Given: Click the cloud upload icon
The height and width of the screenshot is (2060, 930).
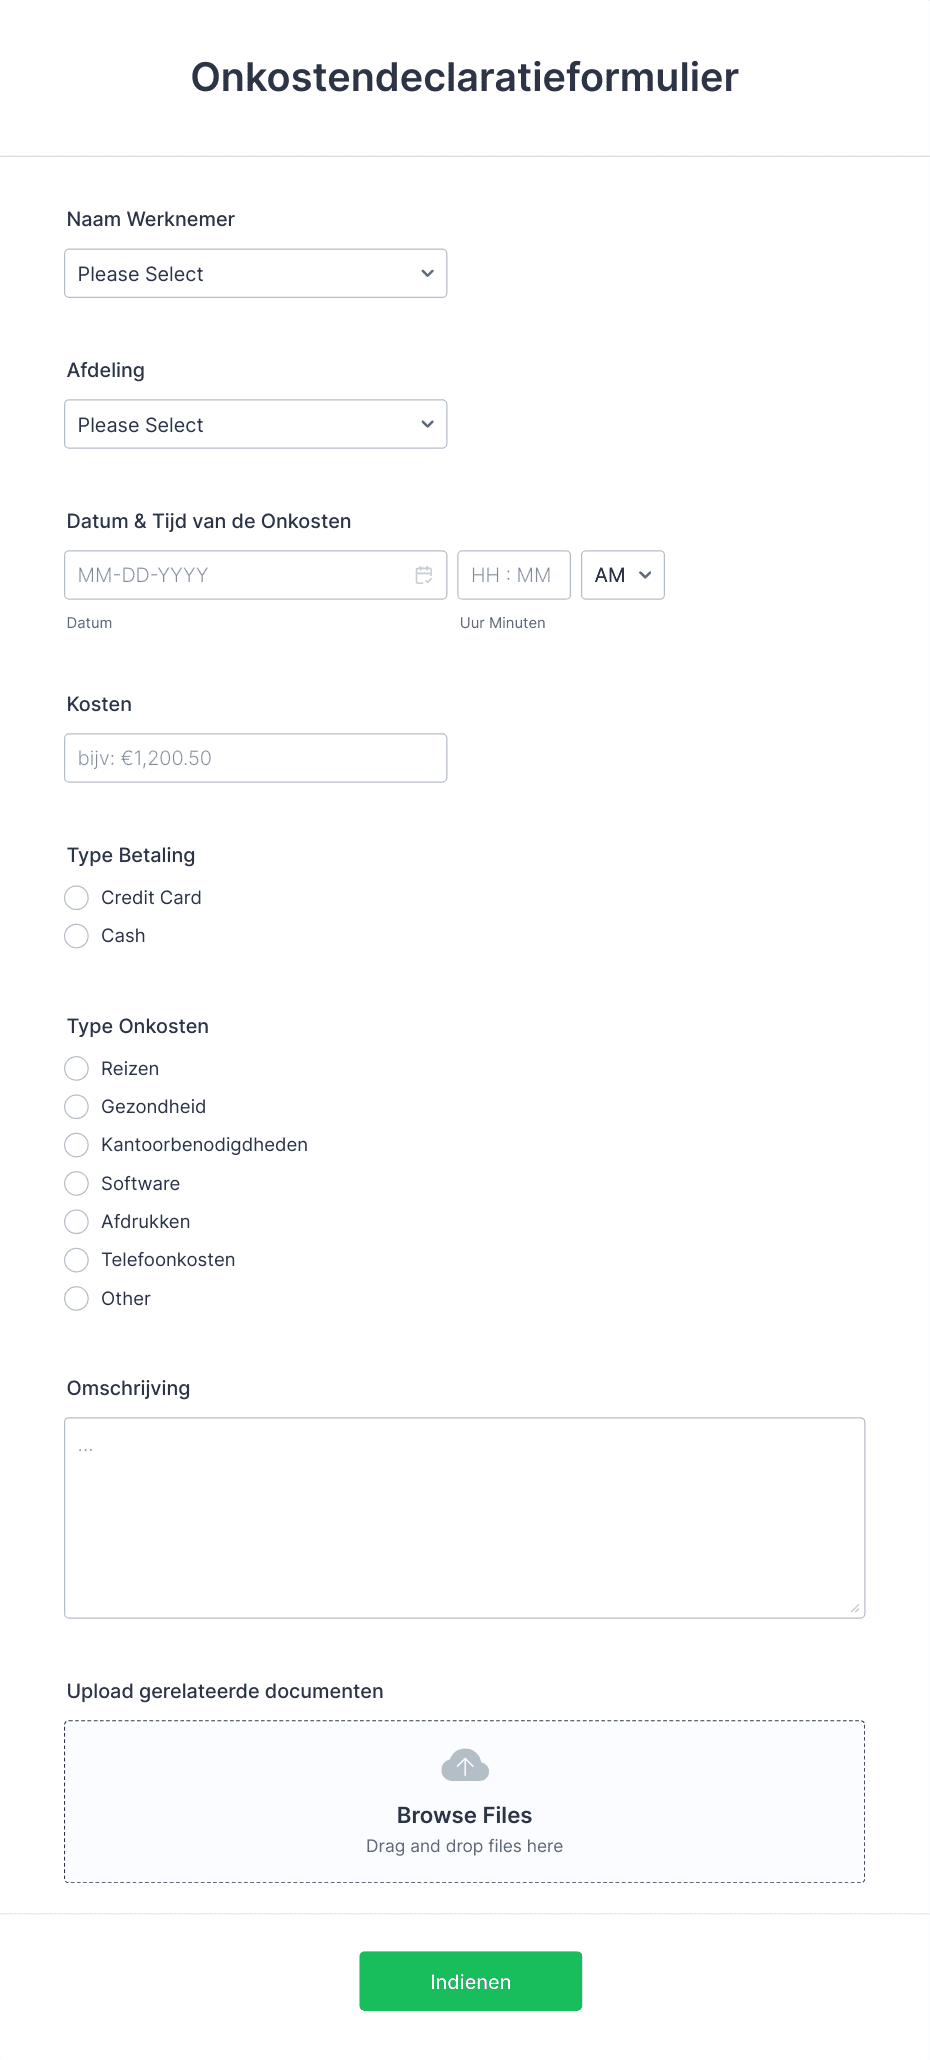Looking at the screenshot, I should (x=464, y=1764).
